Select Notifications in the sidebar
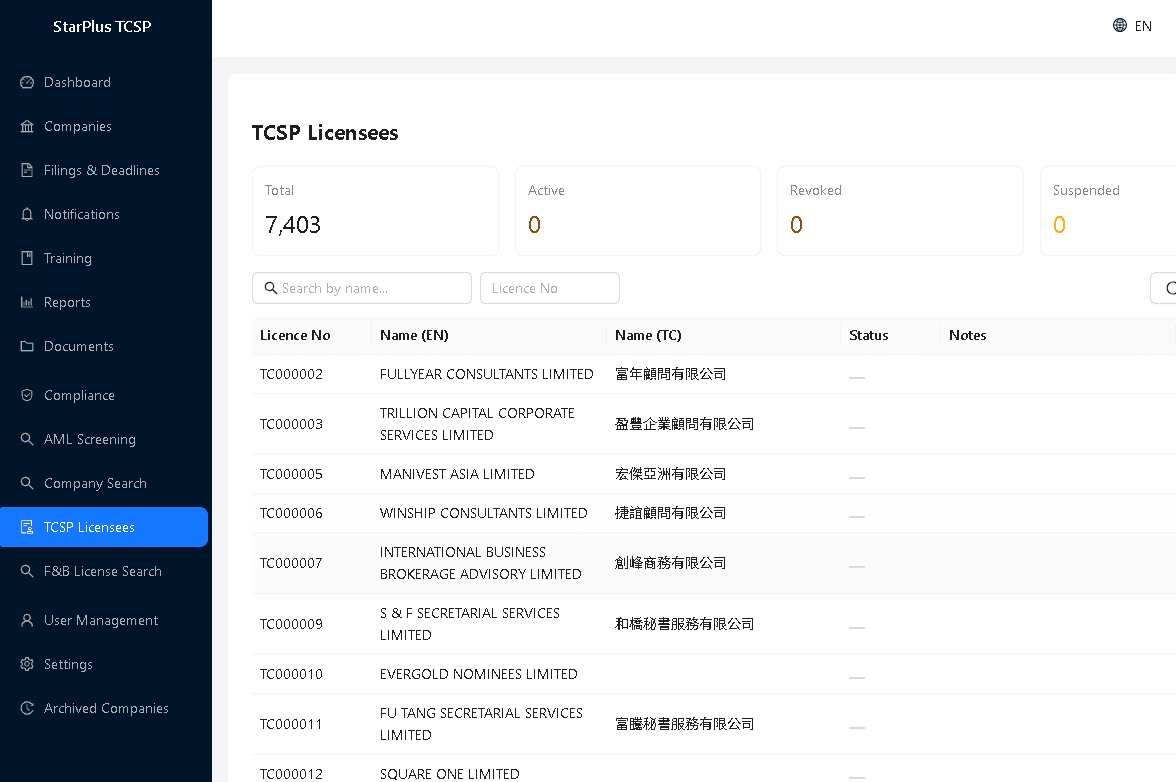 pyautogui.click(x=104, y=214)
